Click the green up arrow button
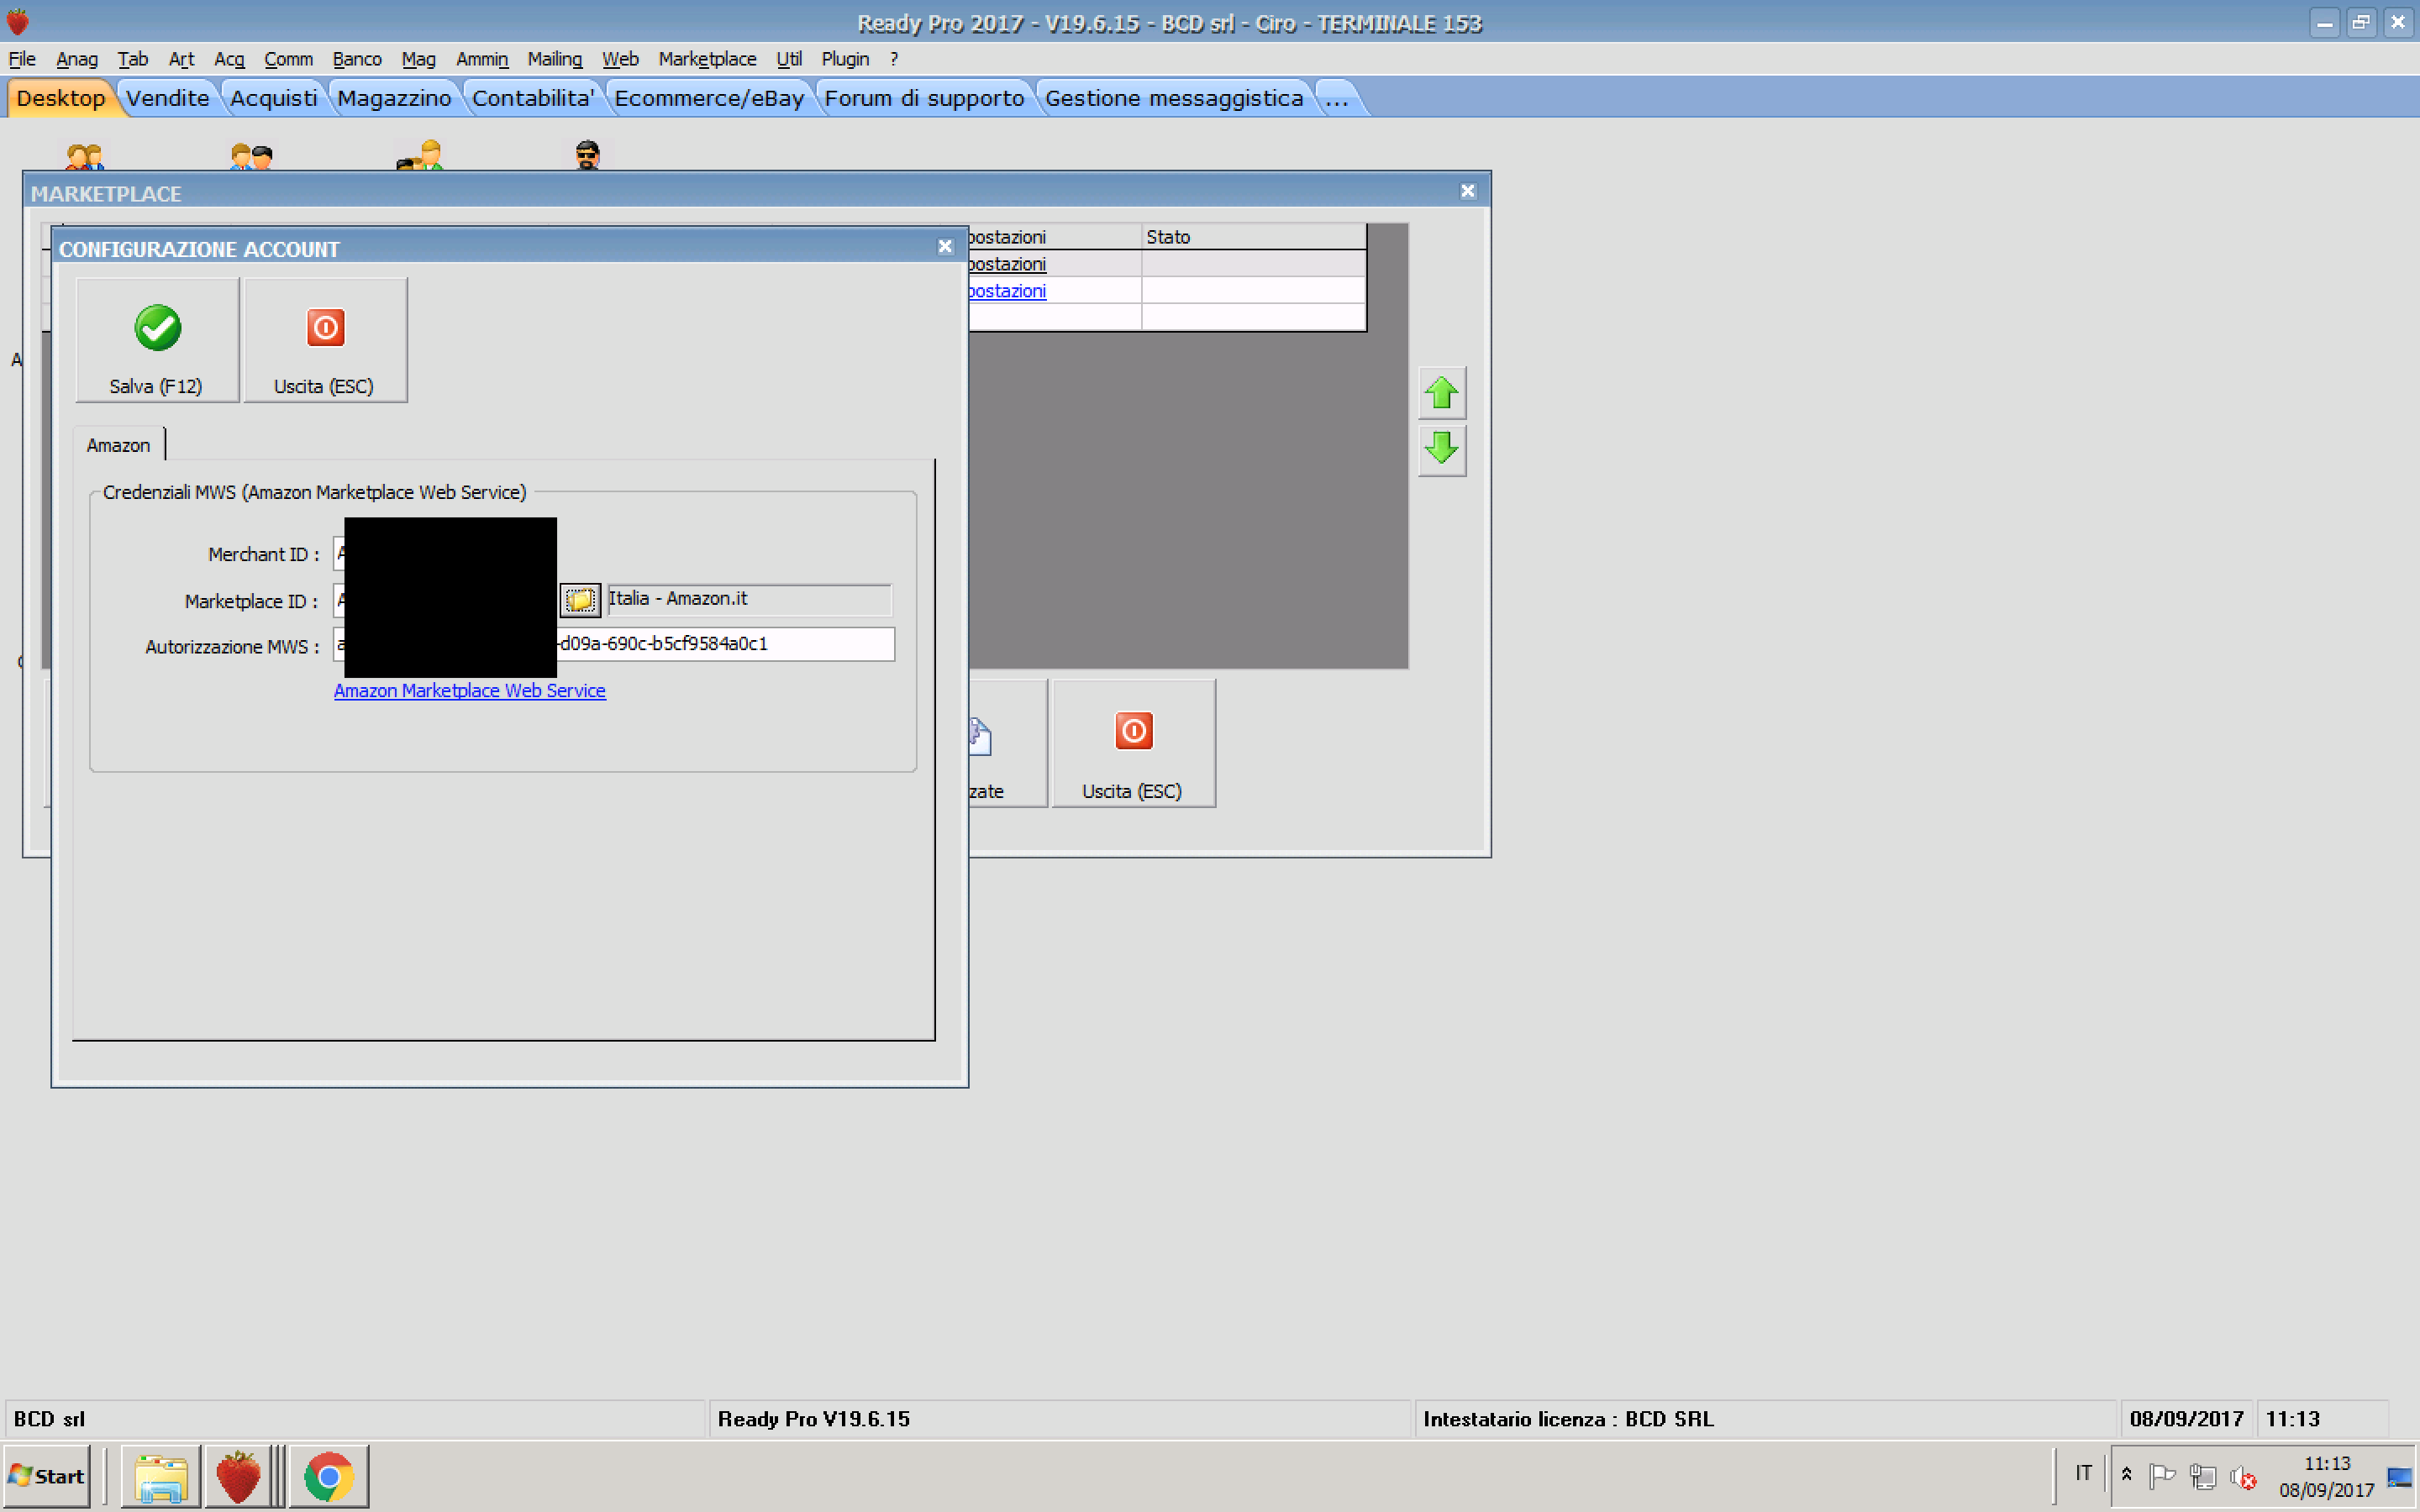Screen dimensions: 2420x1512 1441,393
